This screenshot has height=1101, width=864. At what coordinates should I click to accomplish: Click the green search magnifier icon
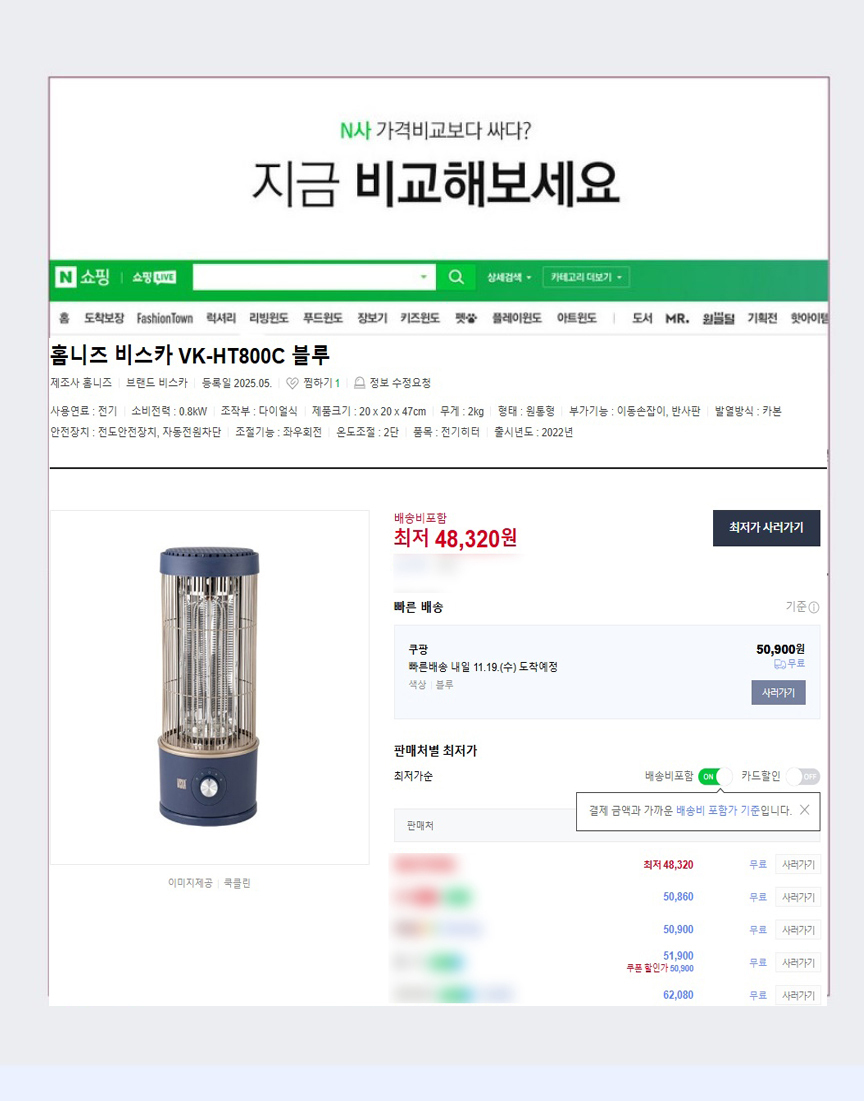[456, 277]
